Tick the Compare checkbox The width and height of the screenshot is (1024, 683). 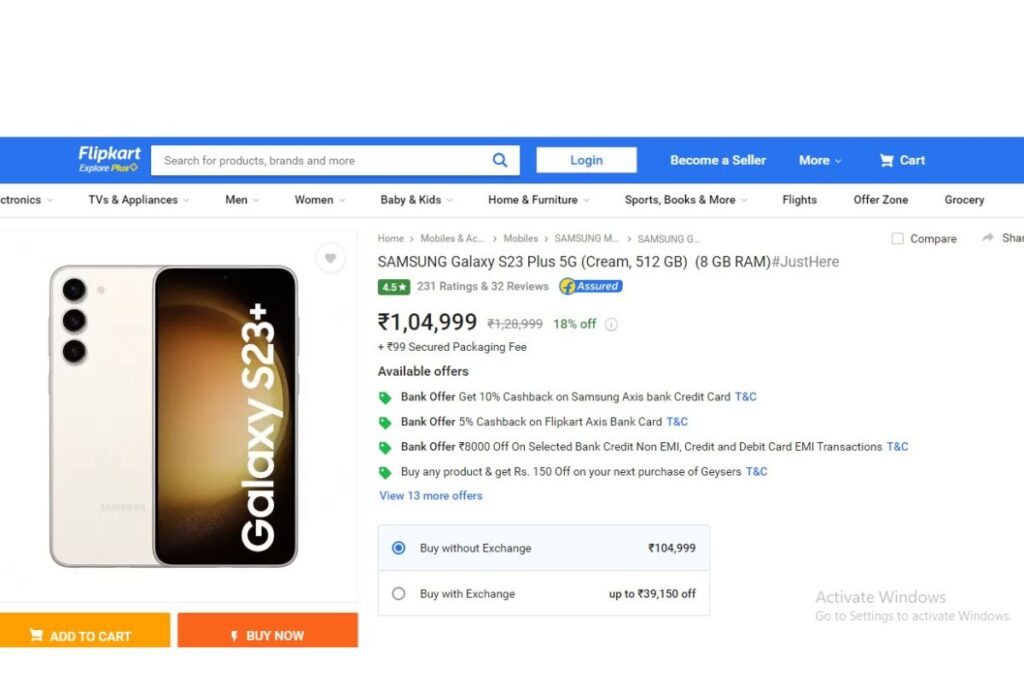(x=897, y=239)
